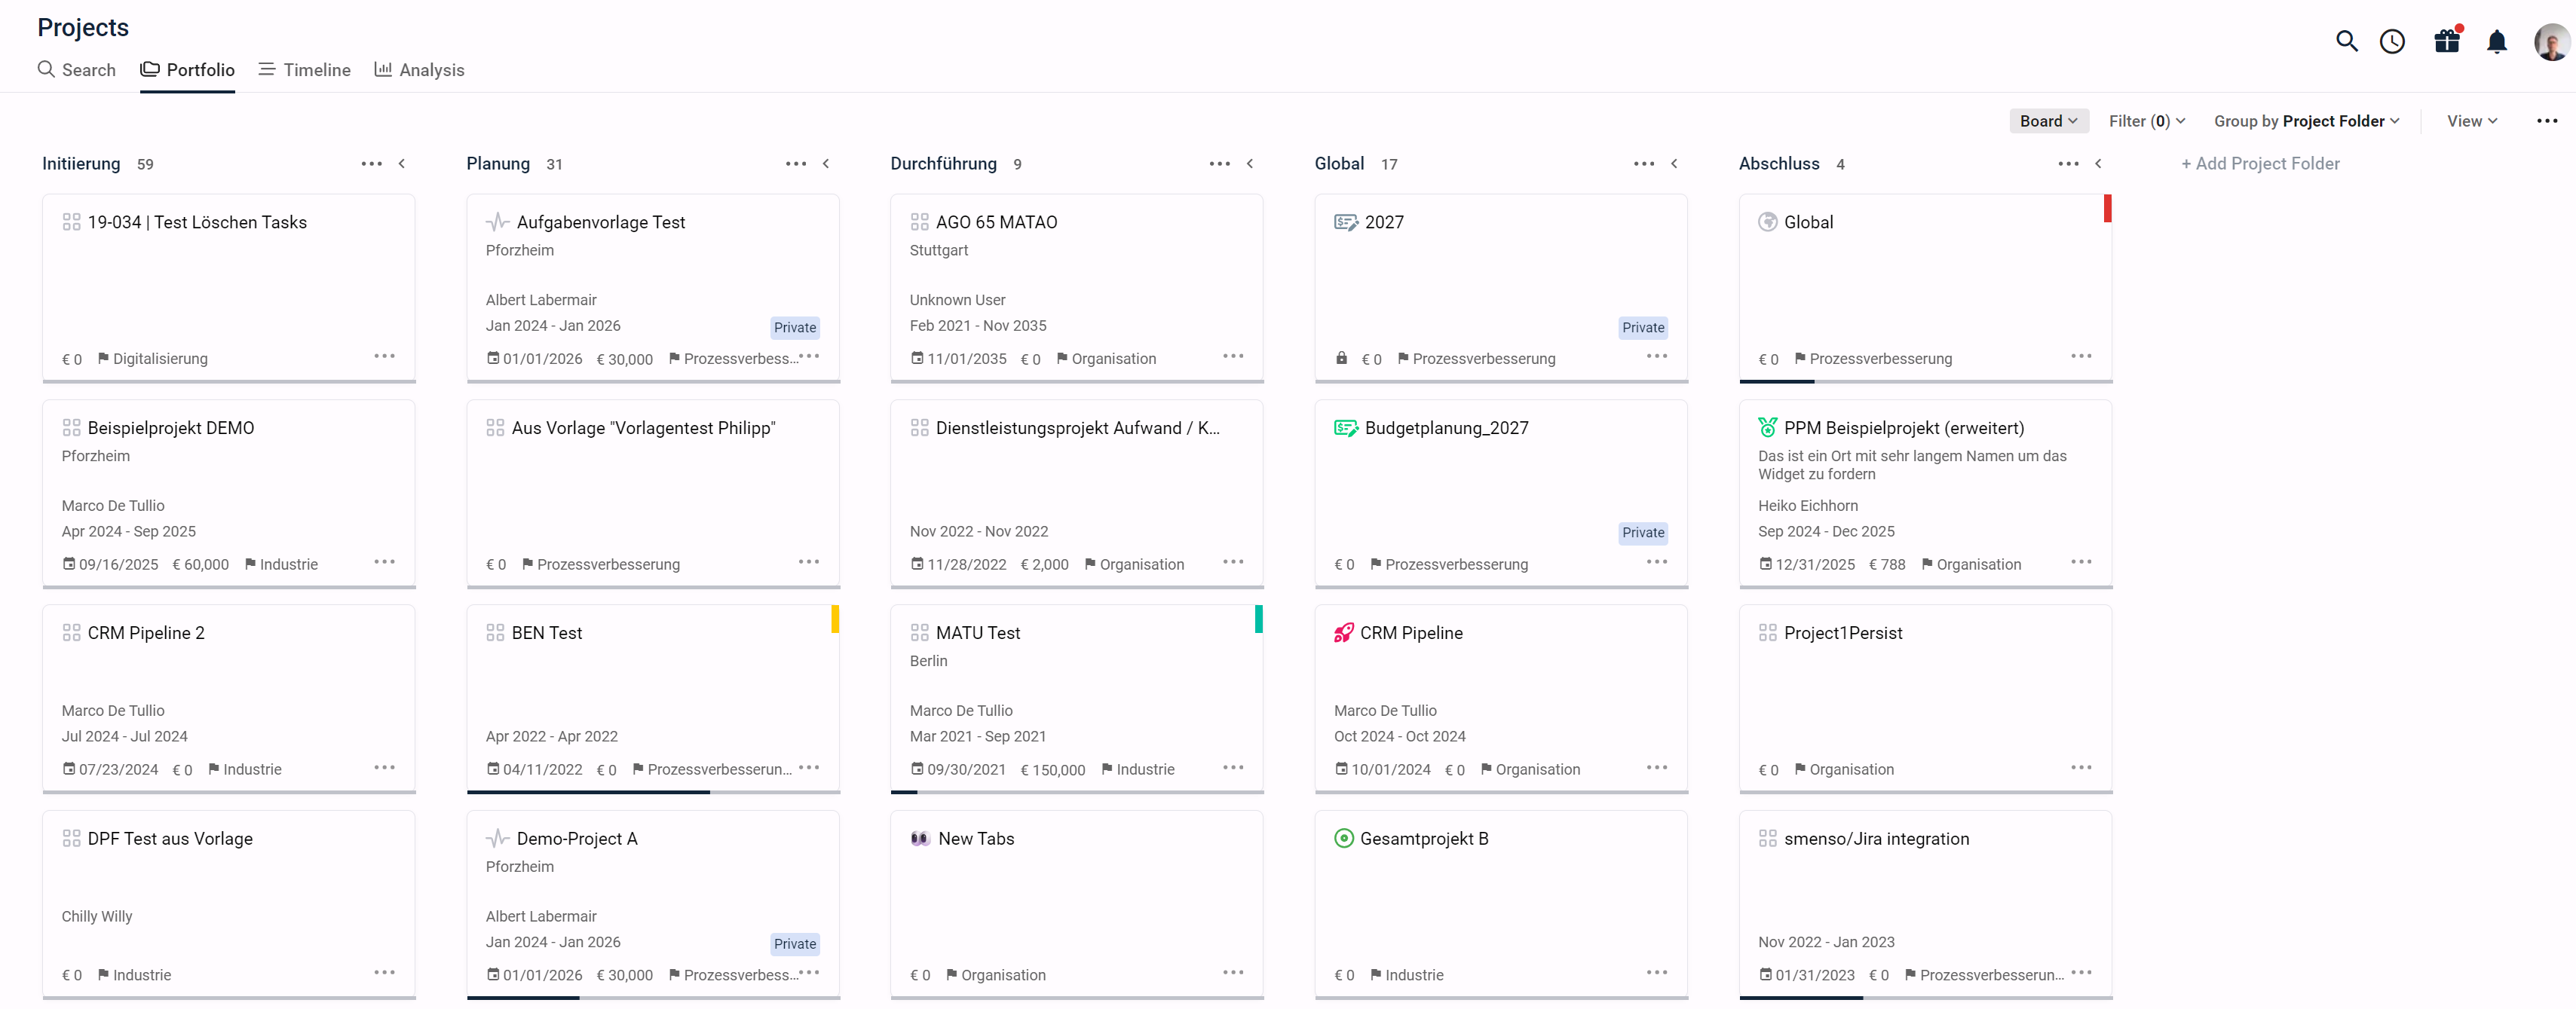Viewport: 2576px width, 1009px height.
Task: Open the gift box news icon
Action: tap(2447, 40)
